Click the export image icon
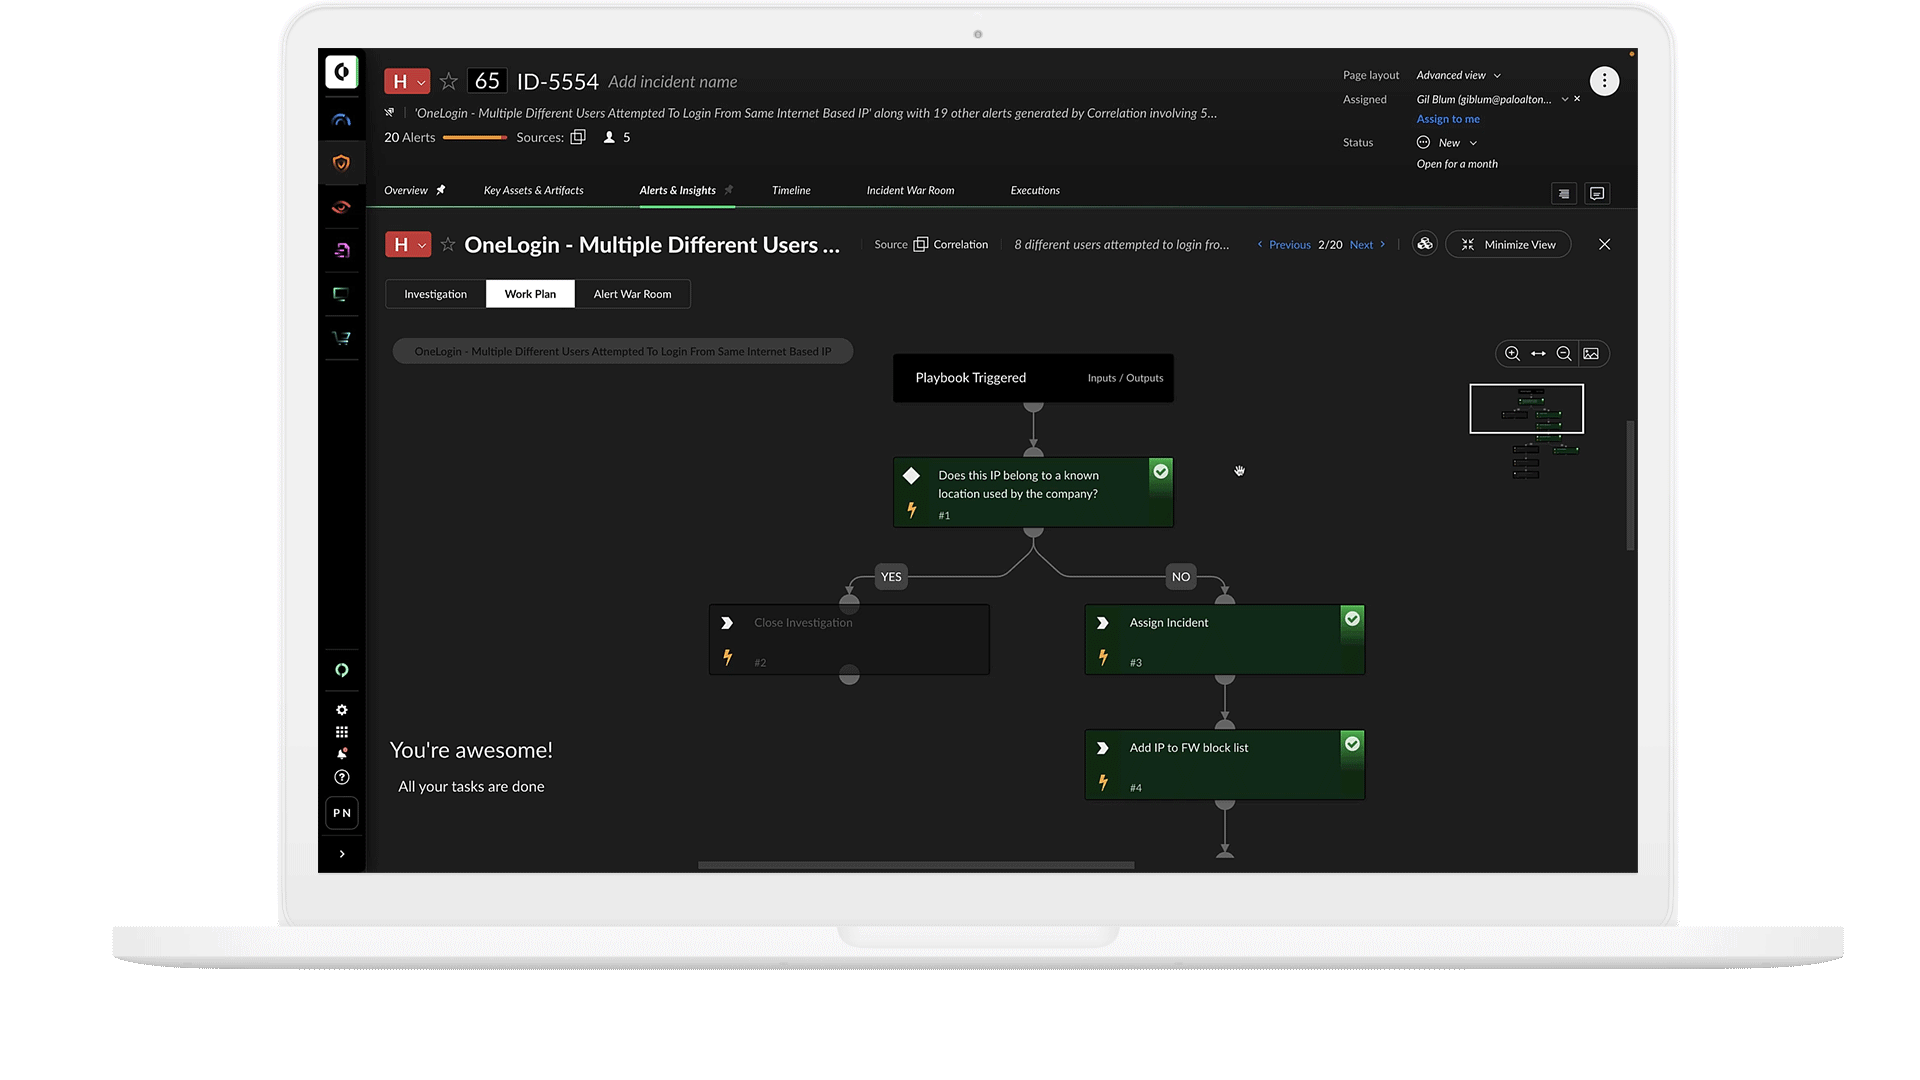This screenshot has width=1920, height=1080. (x=1591, y=354)
